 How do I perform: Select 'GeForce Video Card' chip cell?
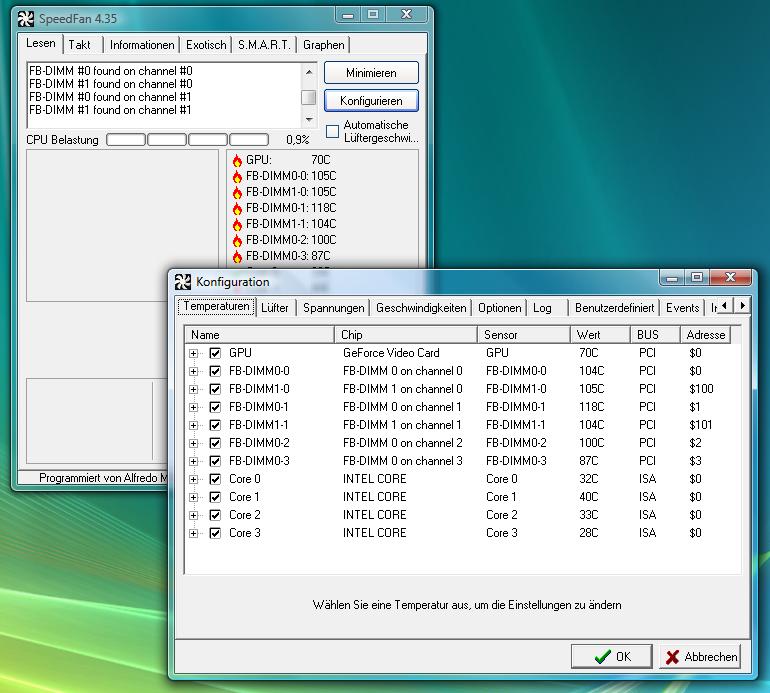tap(391, 353)
